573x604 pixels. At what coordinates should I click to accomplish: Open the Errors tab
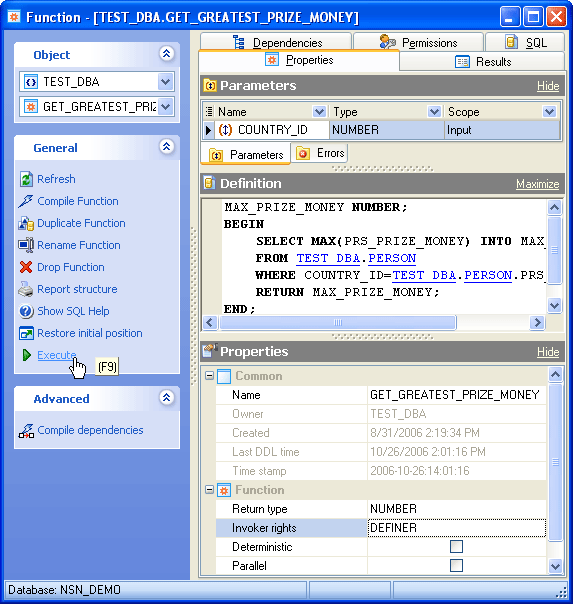coord(320,153)
